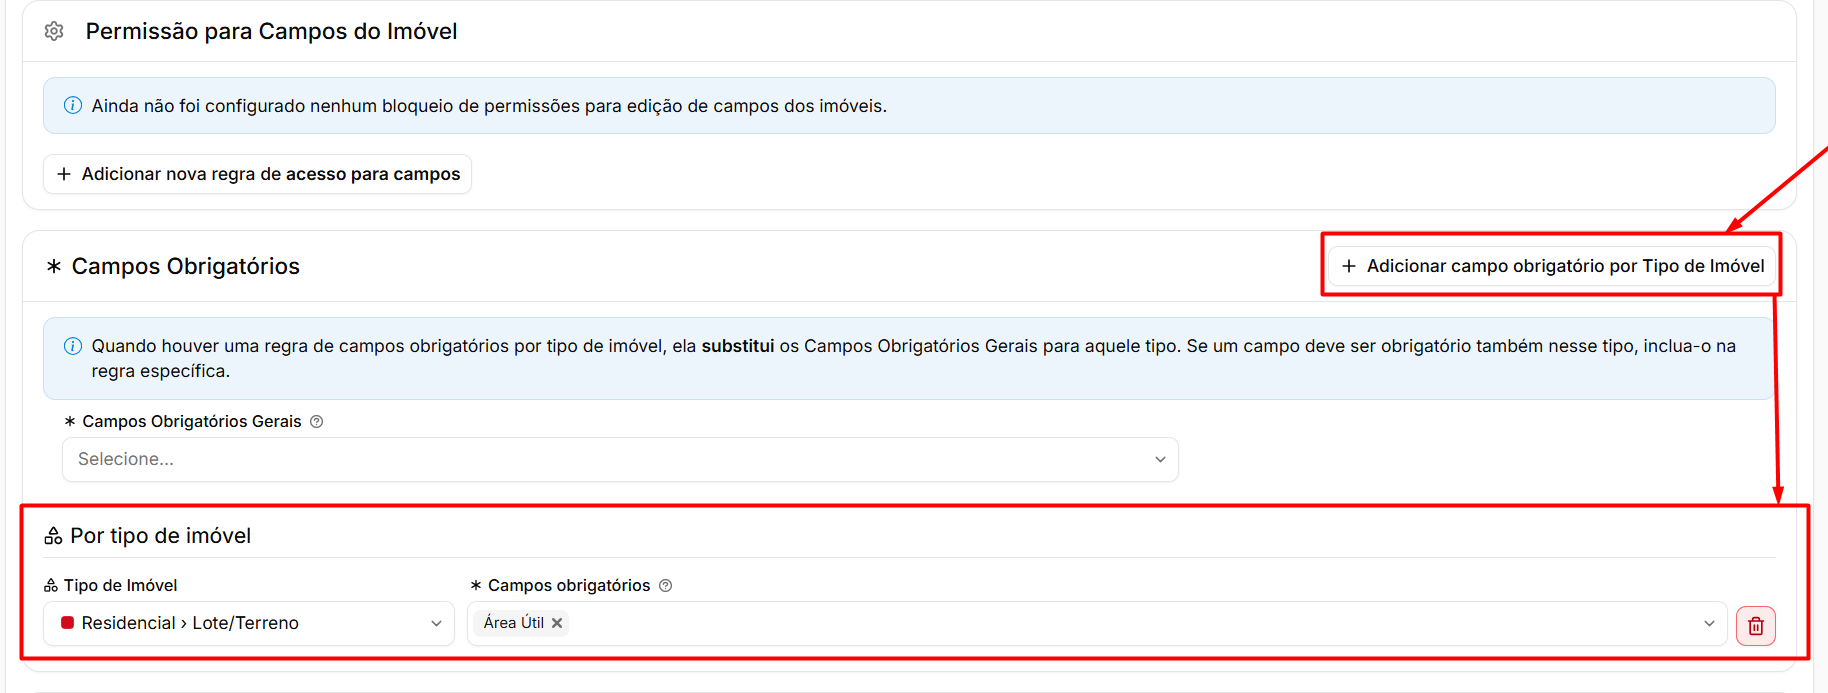This screenshot has width=1828, height=693.
Task: Open the Campos Obrigatórios Gerais dropdown
Action: point(620,459)
